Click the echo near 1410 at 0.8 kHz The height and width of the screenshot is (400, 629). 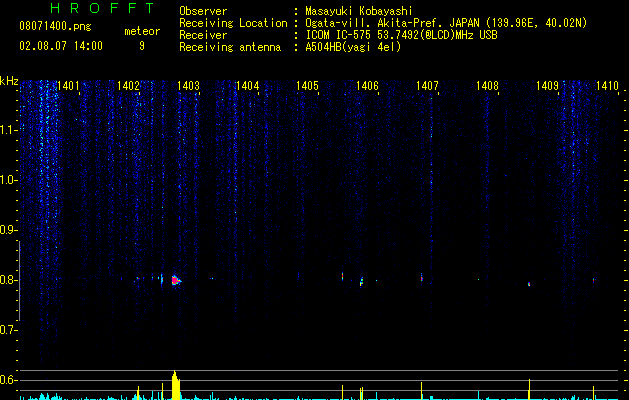pyautogui.click(x=594, y=280)
